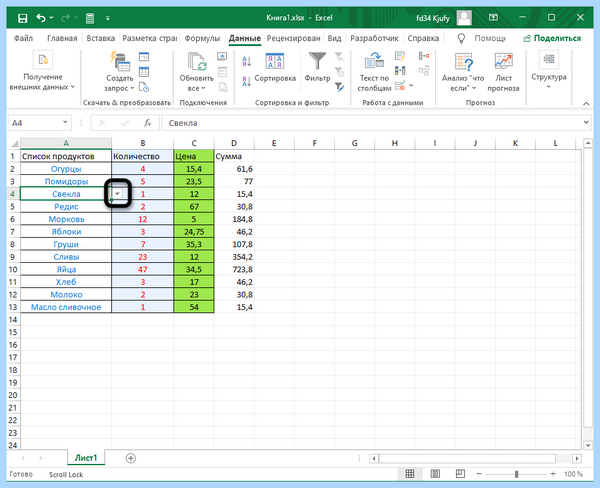The width and height of the screenshot is (600, 488).
Task: Switch to Page Layout view
Action: [x=435, y=474]
